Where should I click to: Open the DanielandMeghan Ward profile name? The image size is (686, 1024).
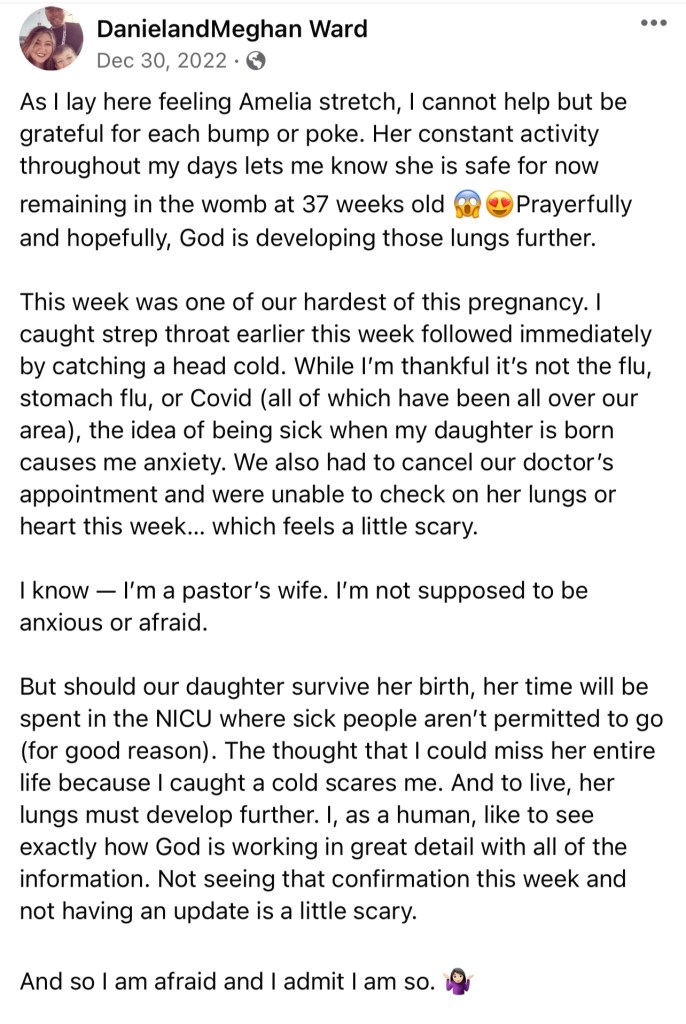coord(232,29)
